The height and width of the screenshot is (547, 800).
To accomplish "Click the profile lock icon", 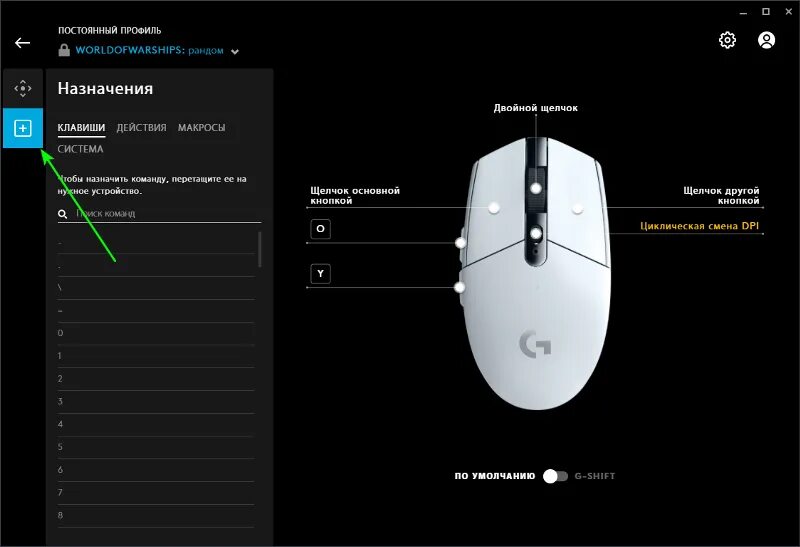I will [x=64, y=50].
